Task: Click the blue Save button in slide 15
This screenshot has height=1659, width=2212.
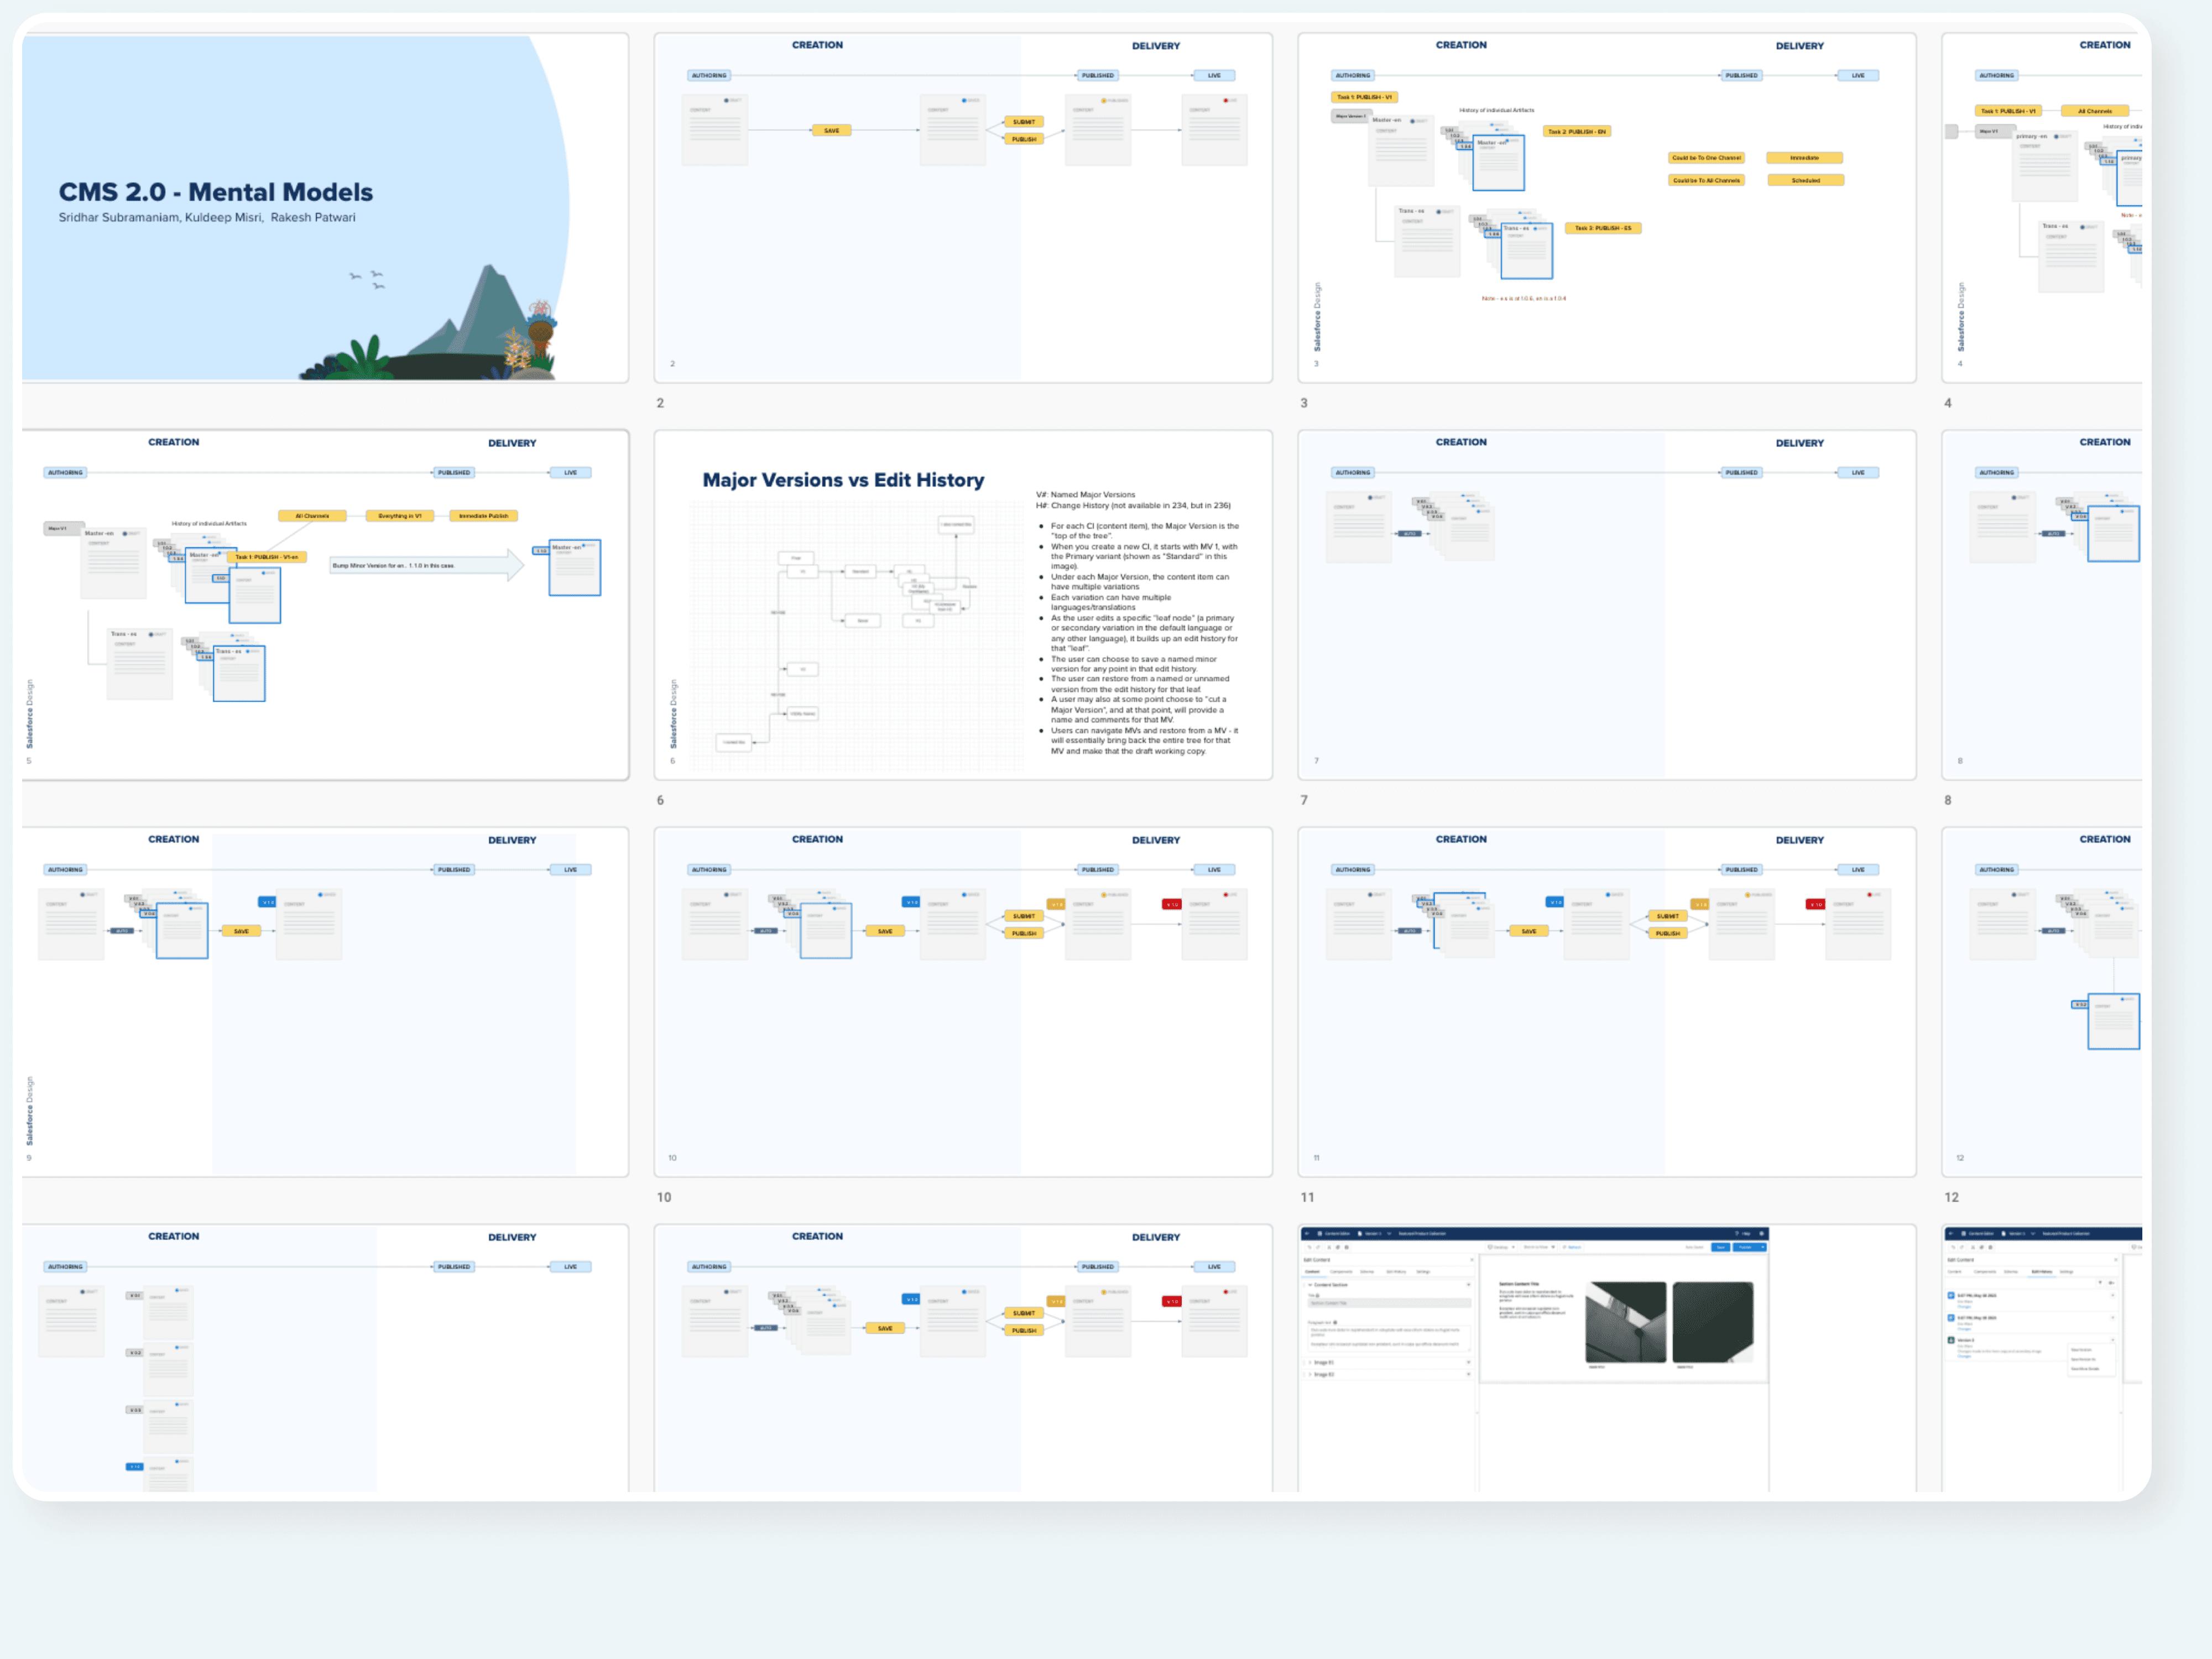Action: (x=1720, y=1247)
